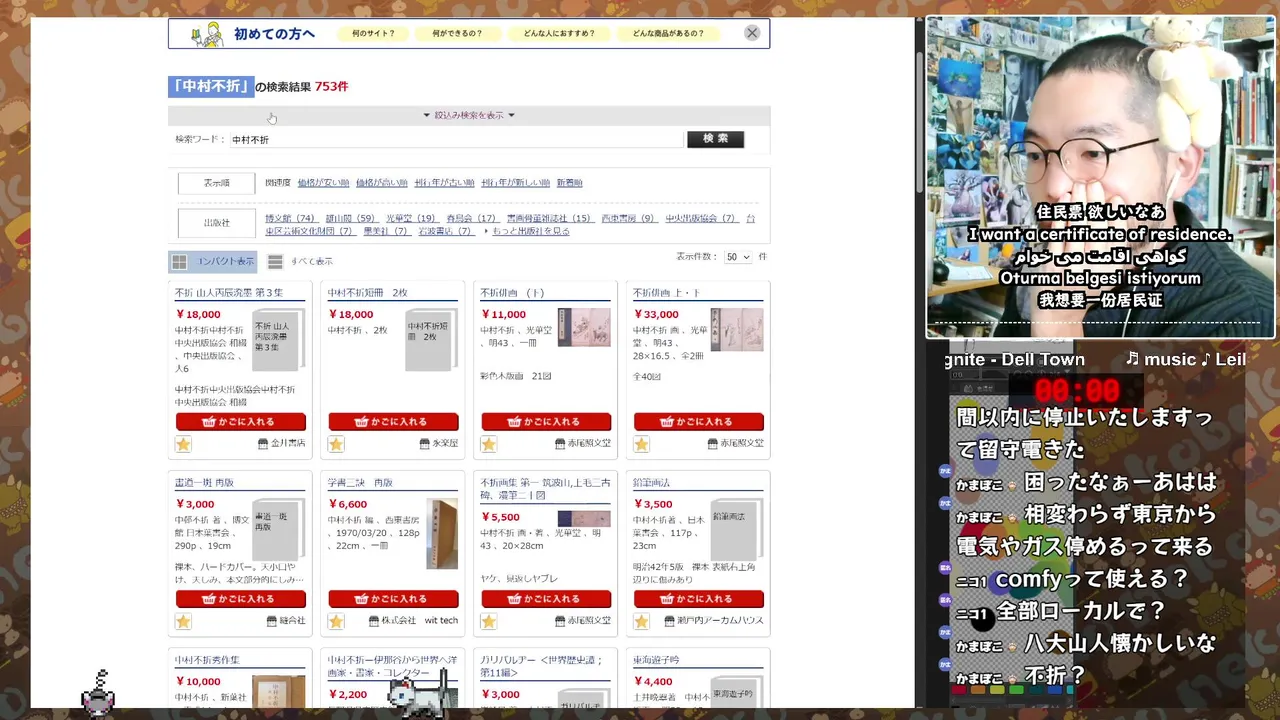The height and width of the screenshot is (720, 1280).
Task: Open the 瀬戸内アーカムハウス store link
Action: (714, 621)
